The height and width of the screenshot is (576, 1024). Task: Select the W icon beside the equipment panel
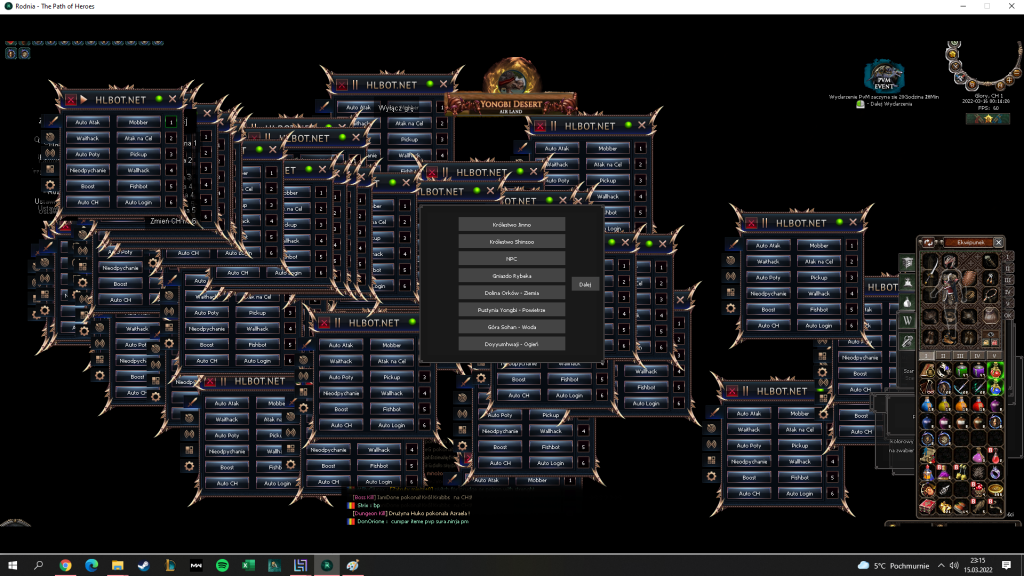click(907, 321)
